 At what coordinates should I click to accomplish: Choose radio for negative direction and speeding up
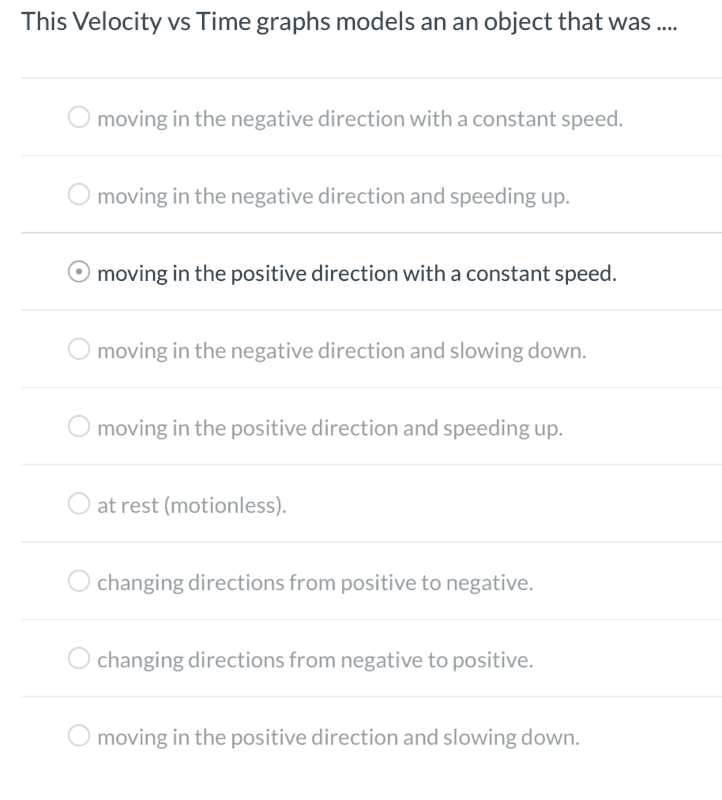pos(80,195)
